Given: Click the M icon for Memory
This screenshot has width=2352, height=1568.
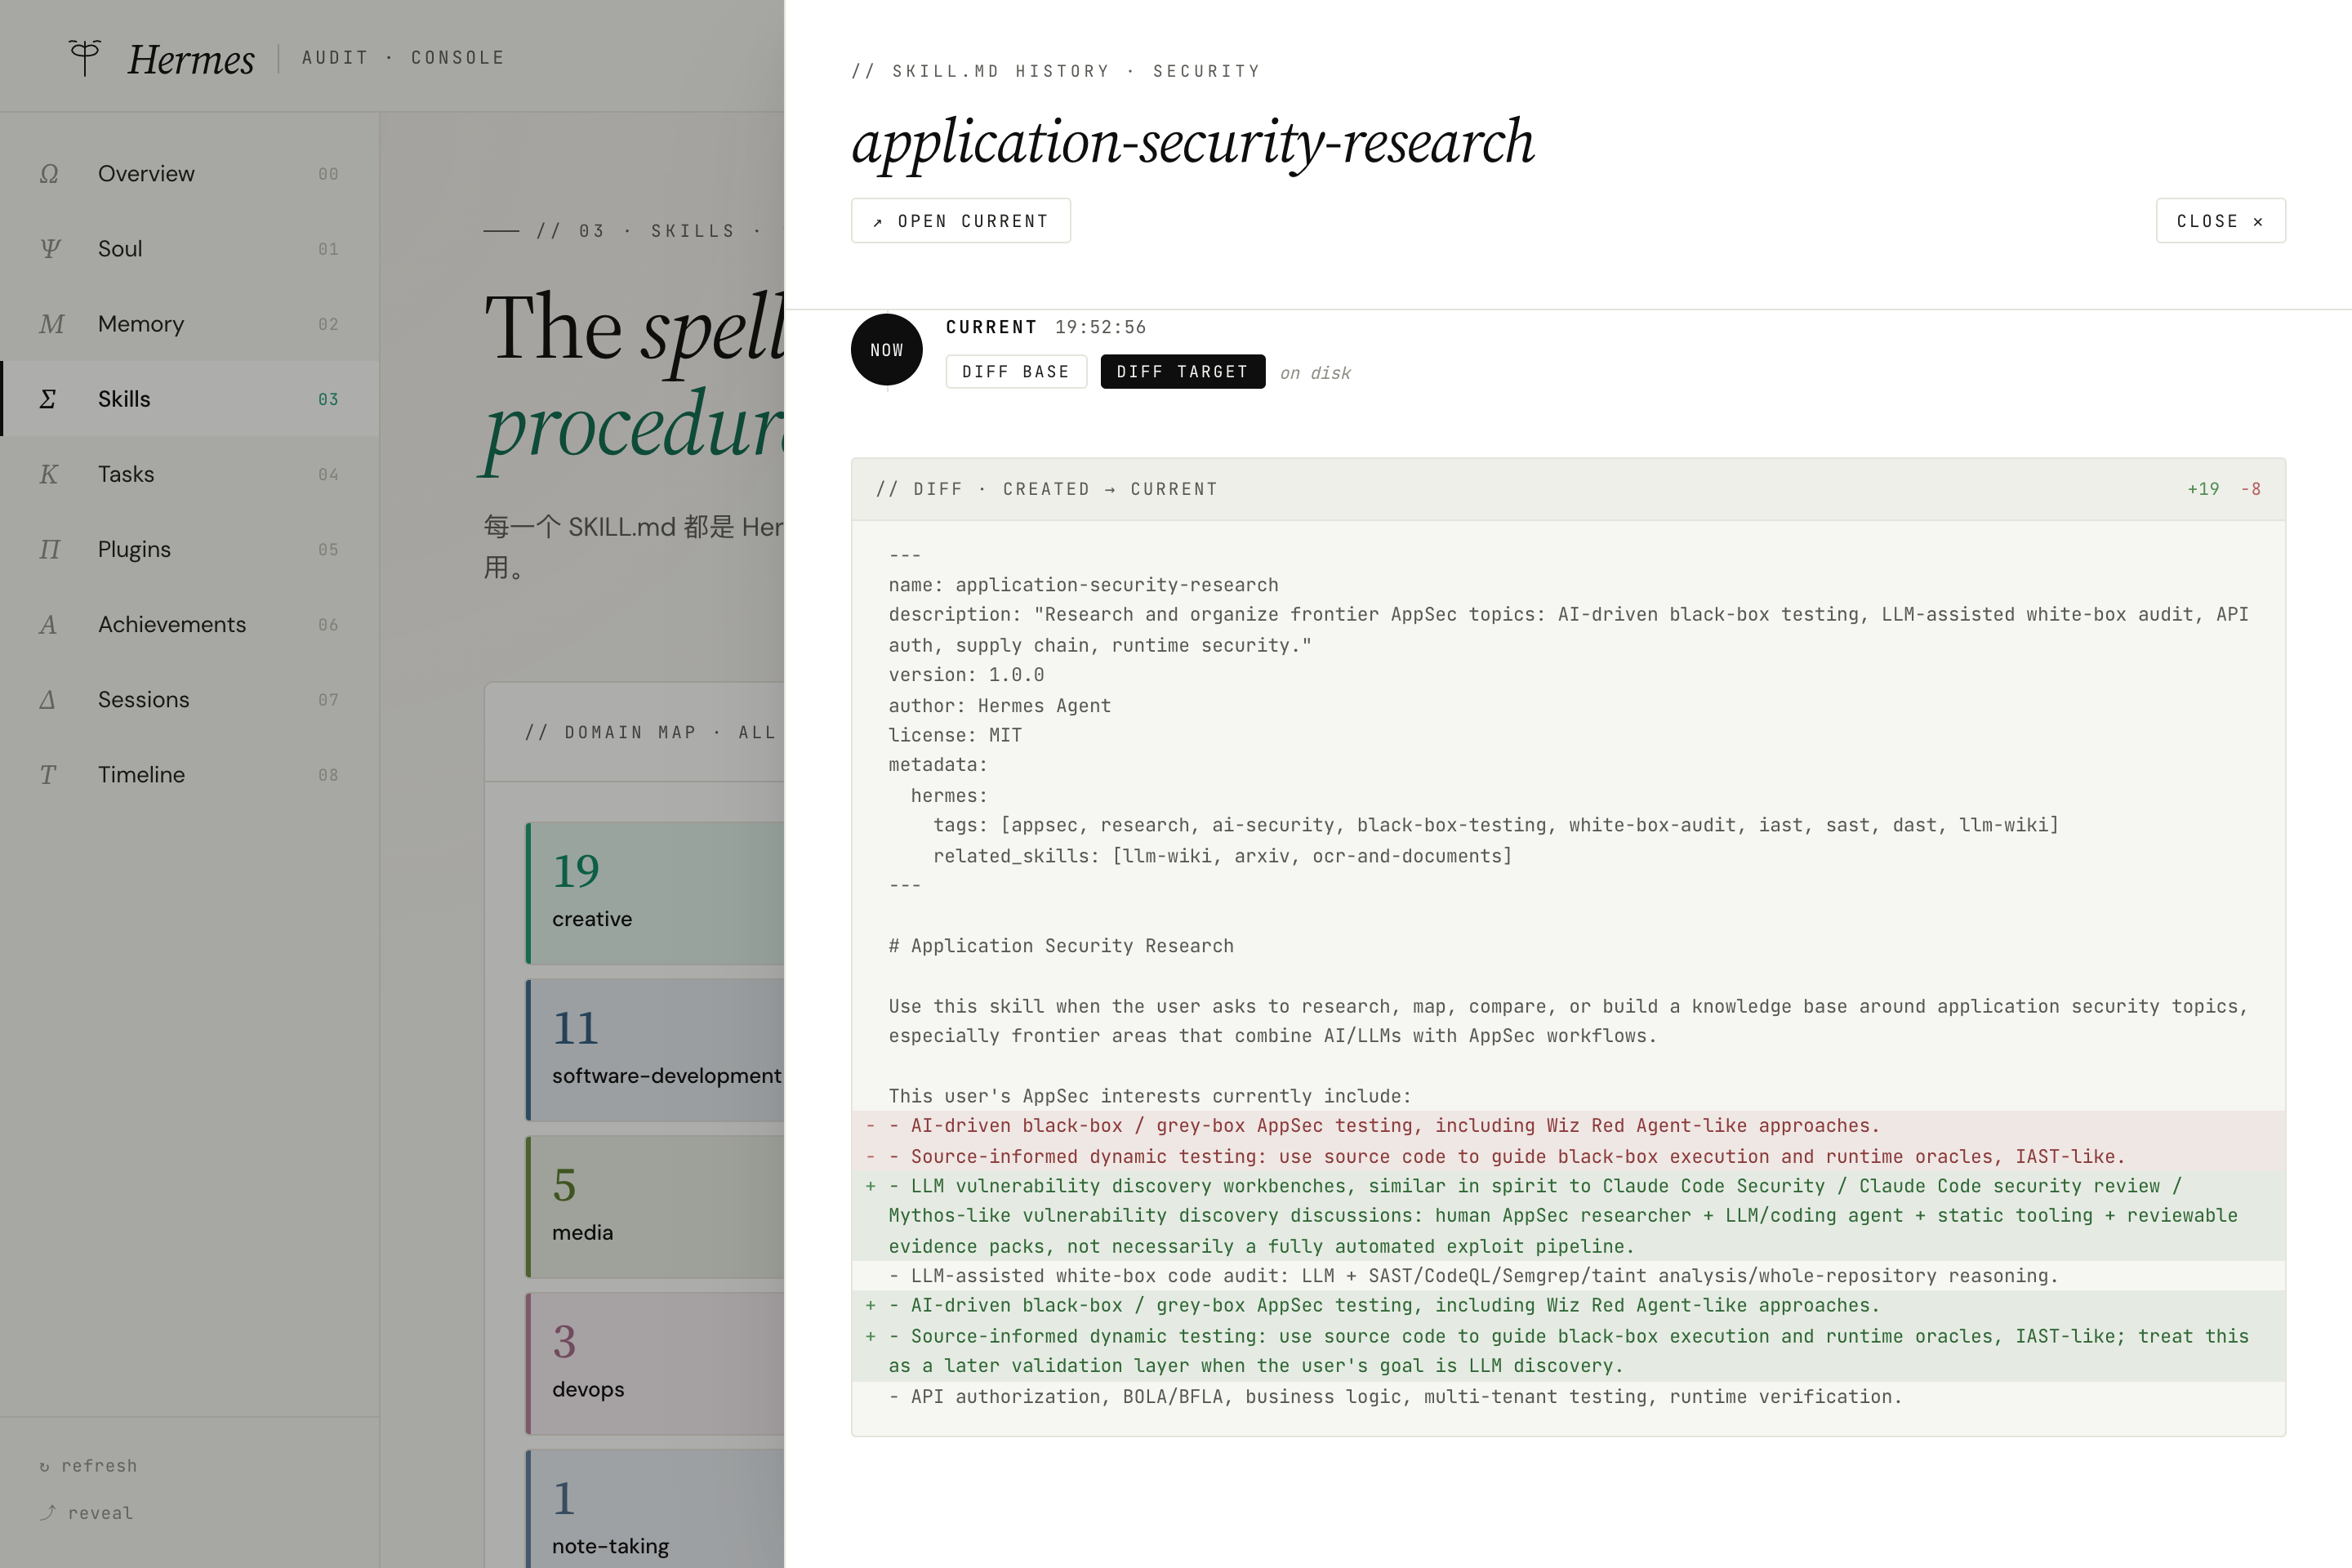Looking at the screenshot, I should pyautogui.click(x=51, y=324).
